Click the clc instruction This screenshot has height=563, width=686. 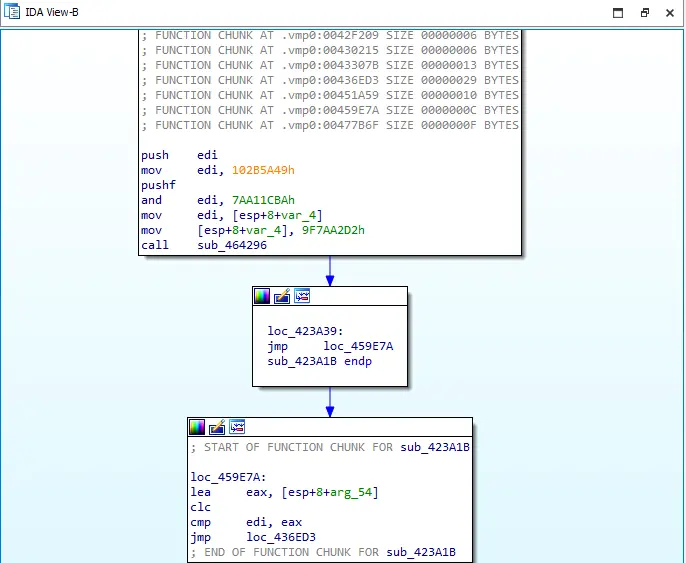coord(201,507)
